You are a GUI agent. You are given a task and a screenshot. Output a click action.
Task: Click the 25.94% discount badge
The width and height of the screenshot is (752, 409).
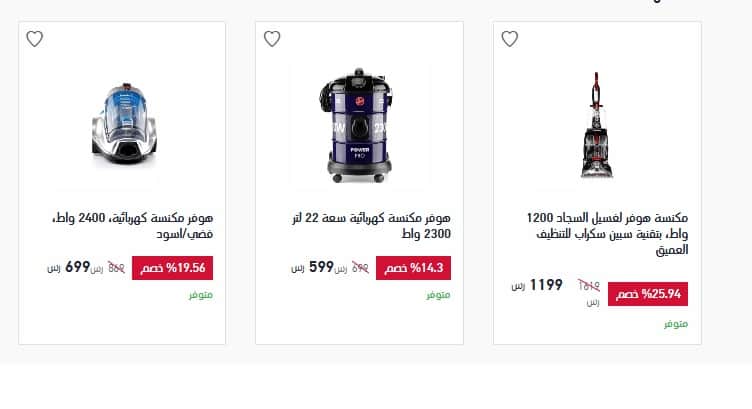coord(648,294)
